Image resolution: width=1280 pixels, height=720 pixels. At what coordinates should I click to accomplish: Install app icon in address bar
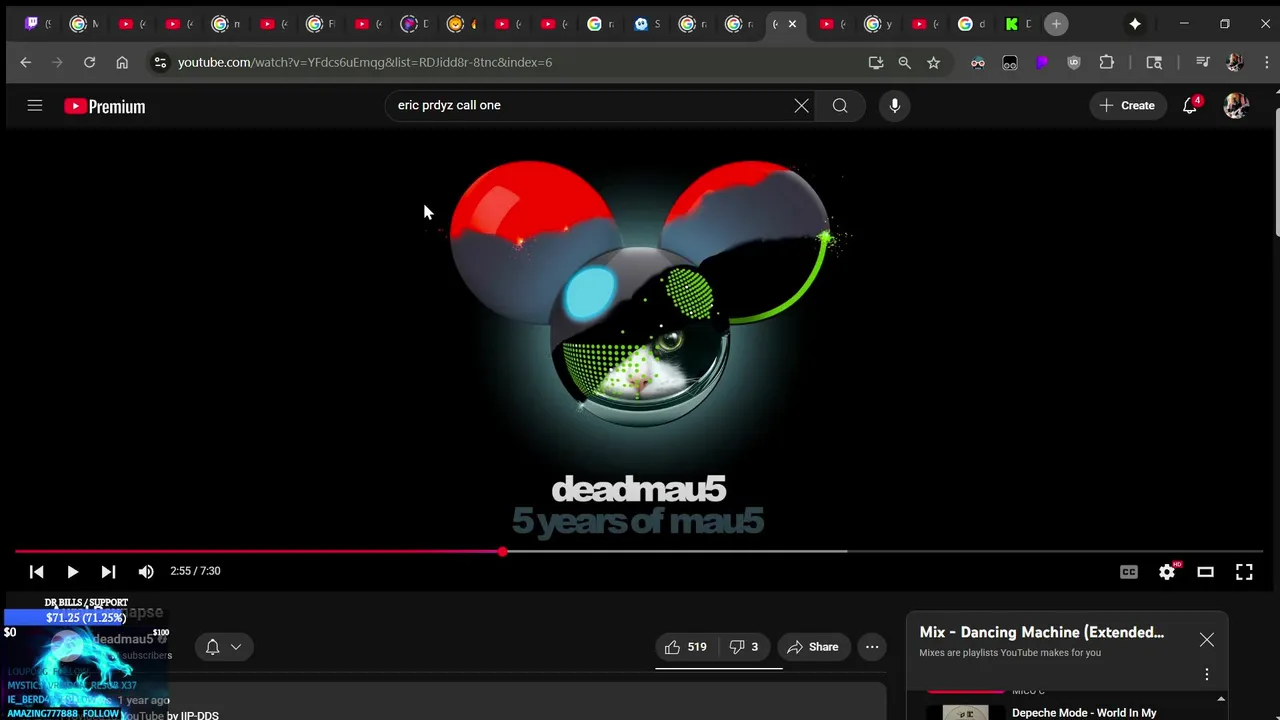pyautogui.click(x=876, y=62)
